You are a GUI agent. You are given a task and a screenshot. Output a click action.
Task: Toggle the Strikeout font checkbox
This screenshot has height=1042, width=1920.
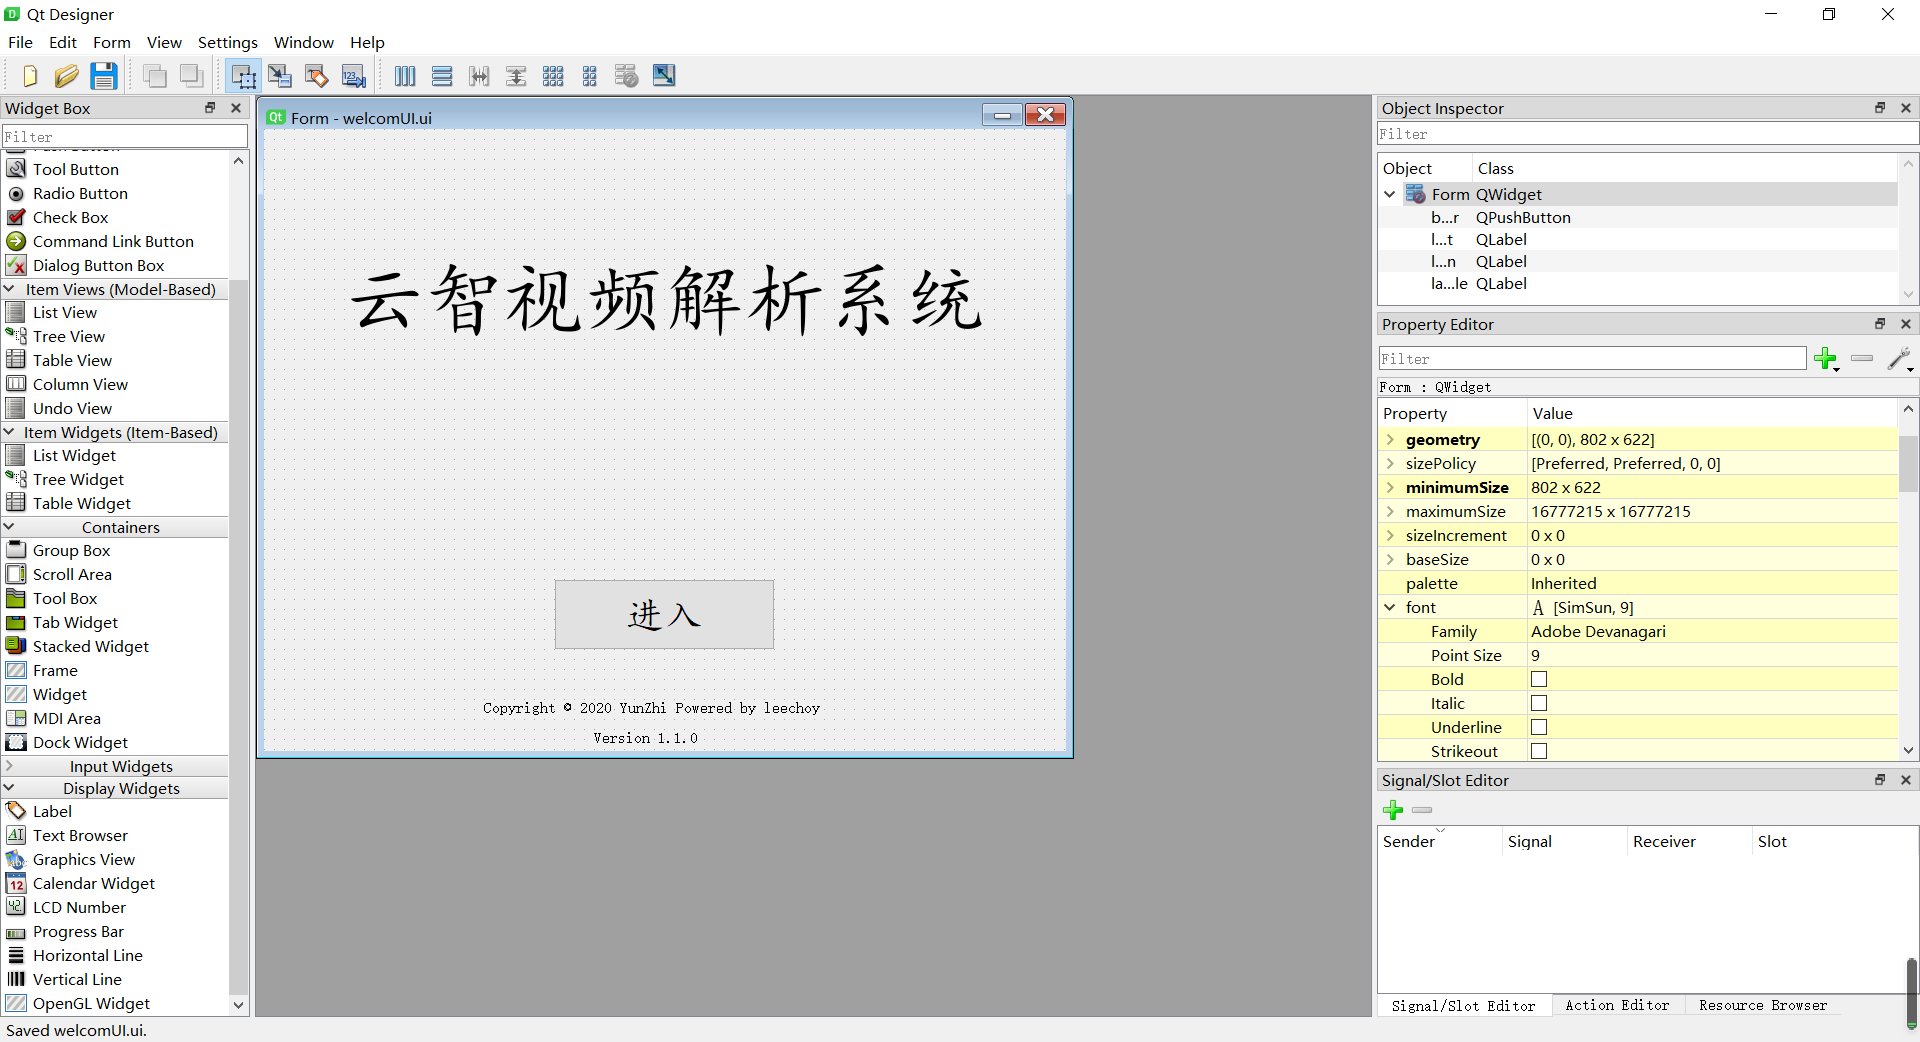[x=1539, y=752]
